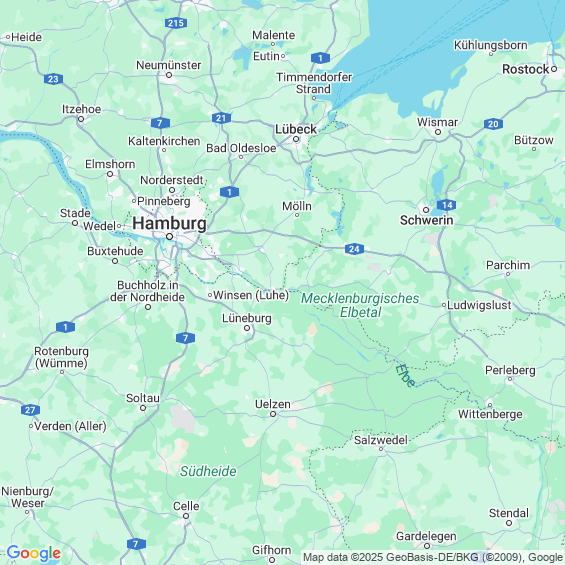Viewport: 565px width, 565px height.
Task: Select the Hamburg city label
Action: pyautogui.click(x=169, y=223)
